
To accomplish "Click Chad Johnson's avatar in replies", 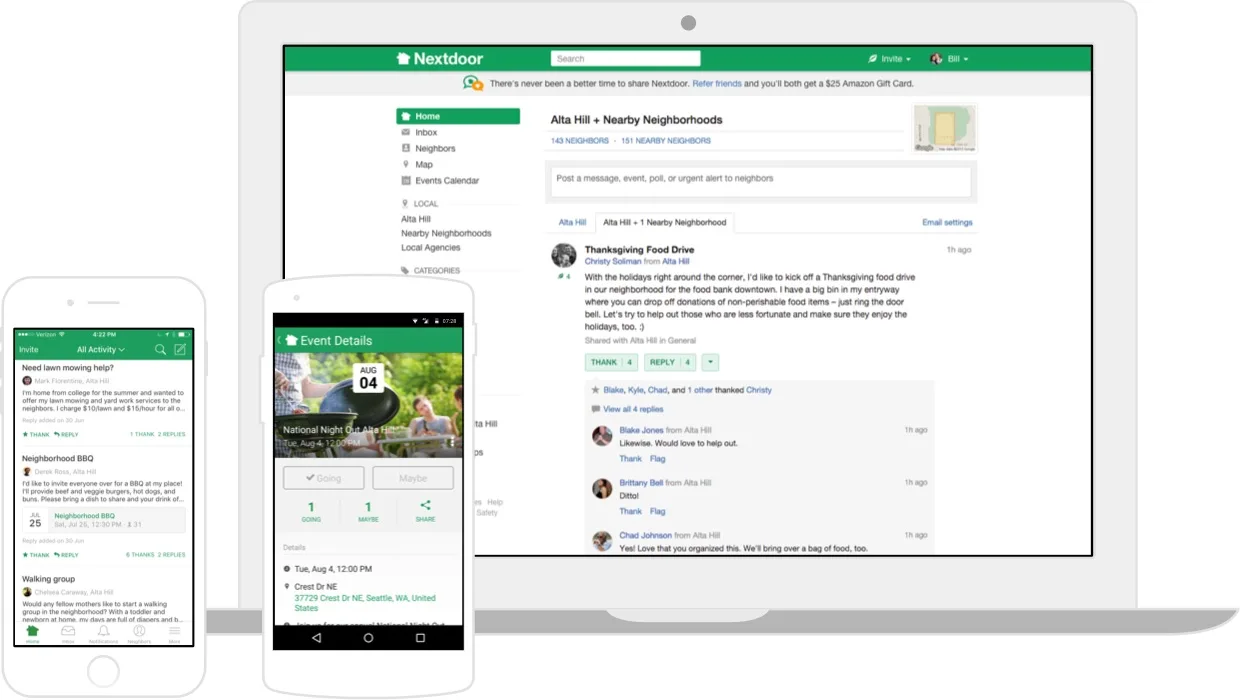I will coord(602,541).
